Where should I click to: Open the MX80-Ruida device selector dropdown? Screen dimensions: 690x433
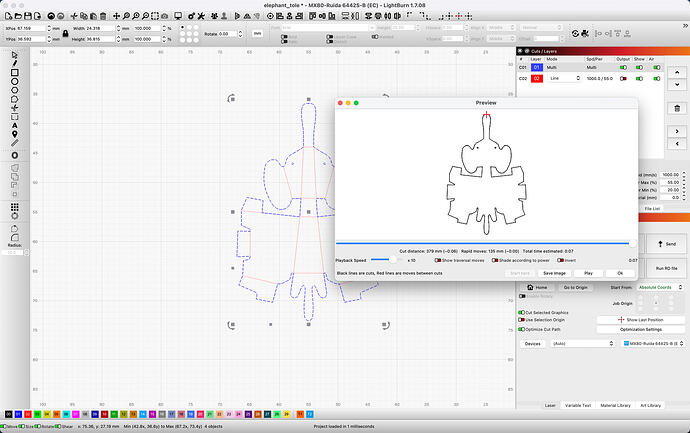(x=651, y=343)
